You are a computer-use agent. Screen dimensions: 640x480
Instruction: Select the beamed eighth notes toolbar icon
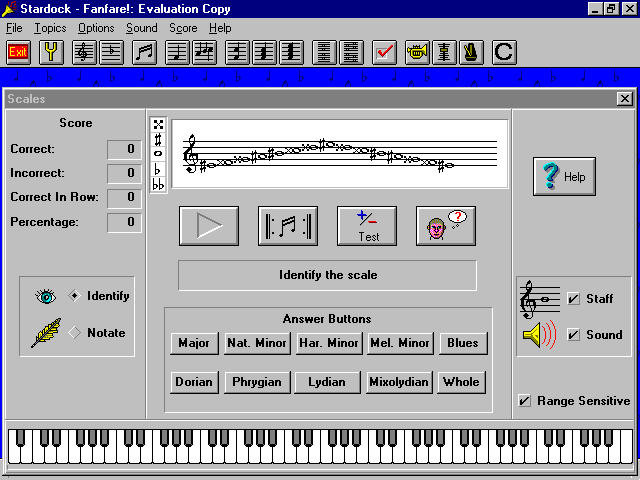(144, 52)
